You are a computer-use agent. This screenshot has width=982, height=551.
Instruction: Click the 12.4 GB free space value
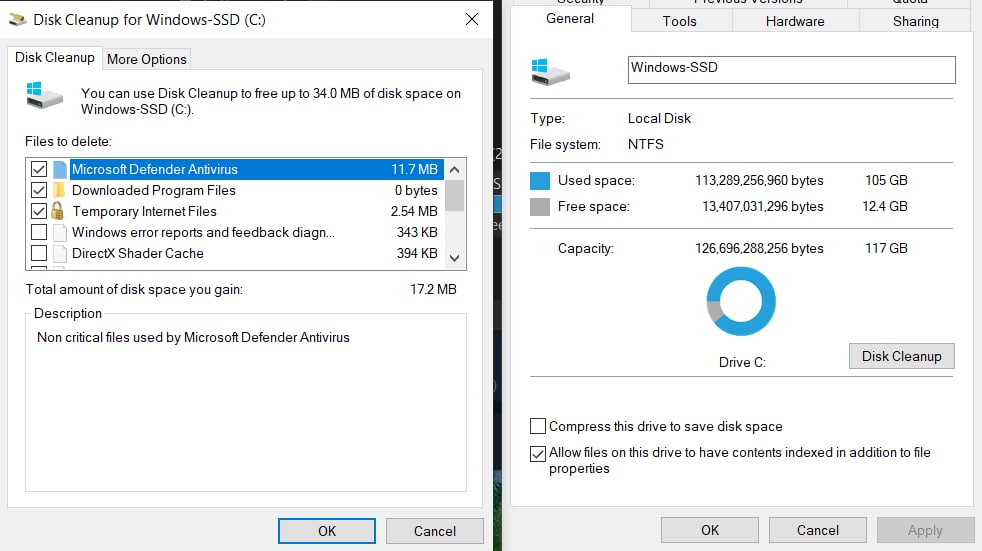pos(885,207)
